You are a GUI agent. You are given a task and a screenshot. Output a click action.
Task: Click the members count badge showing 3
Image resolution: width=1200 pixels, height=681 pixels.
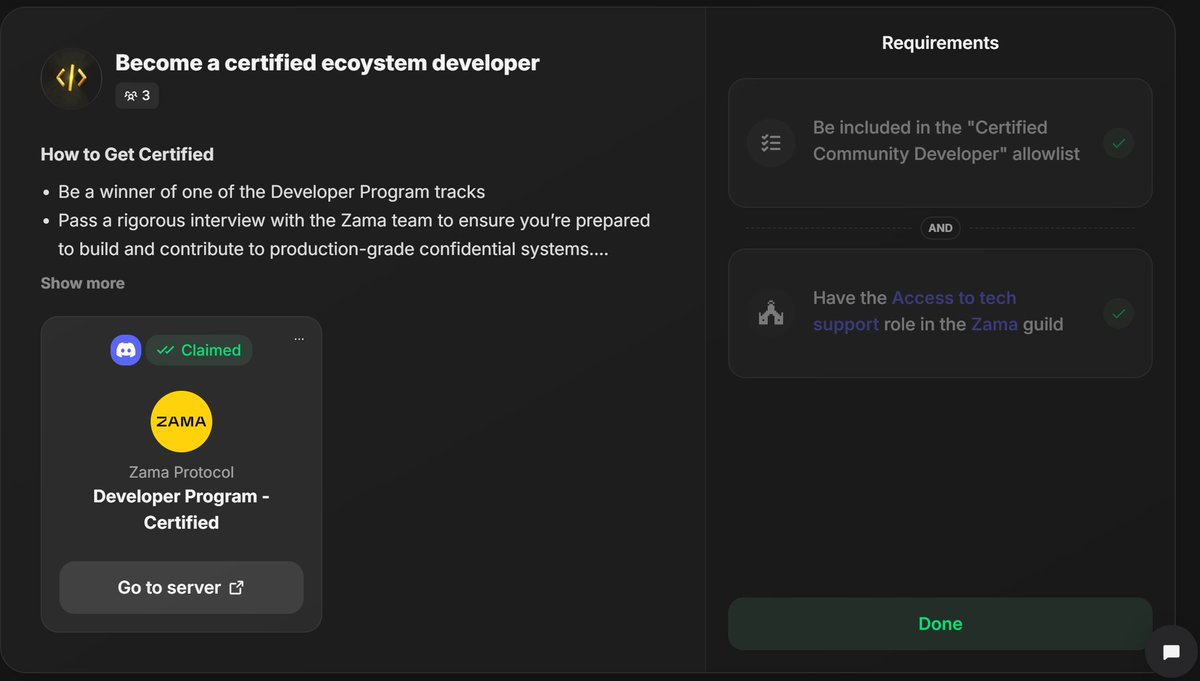pos(137,95)
